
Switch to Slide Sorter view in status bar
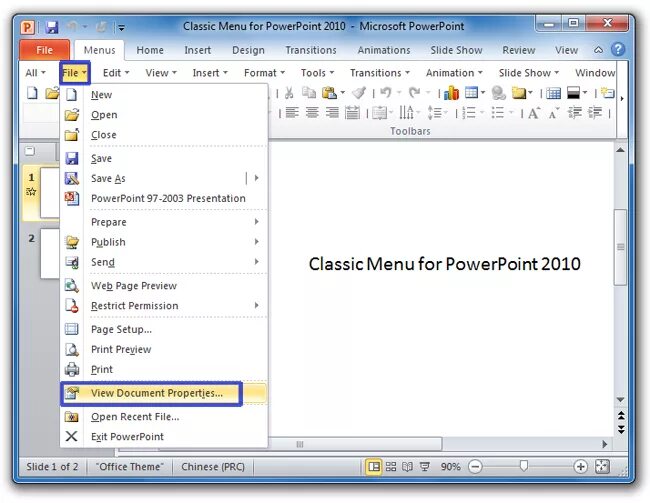(x=391, y=467)
